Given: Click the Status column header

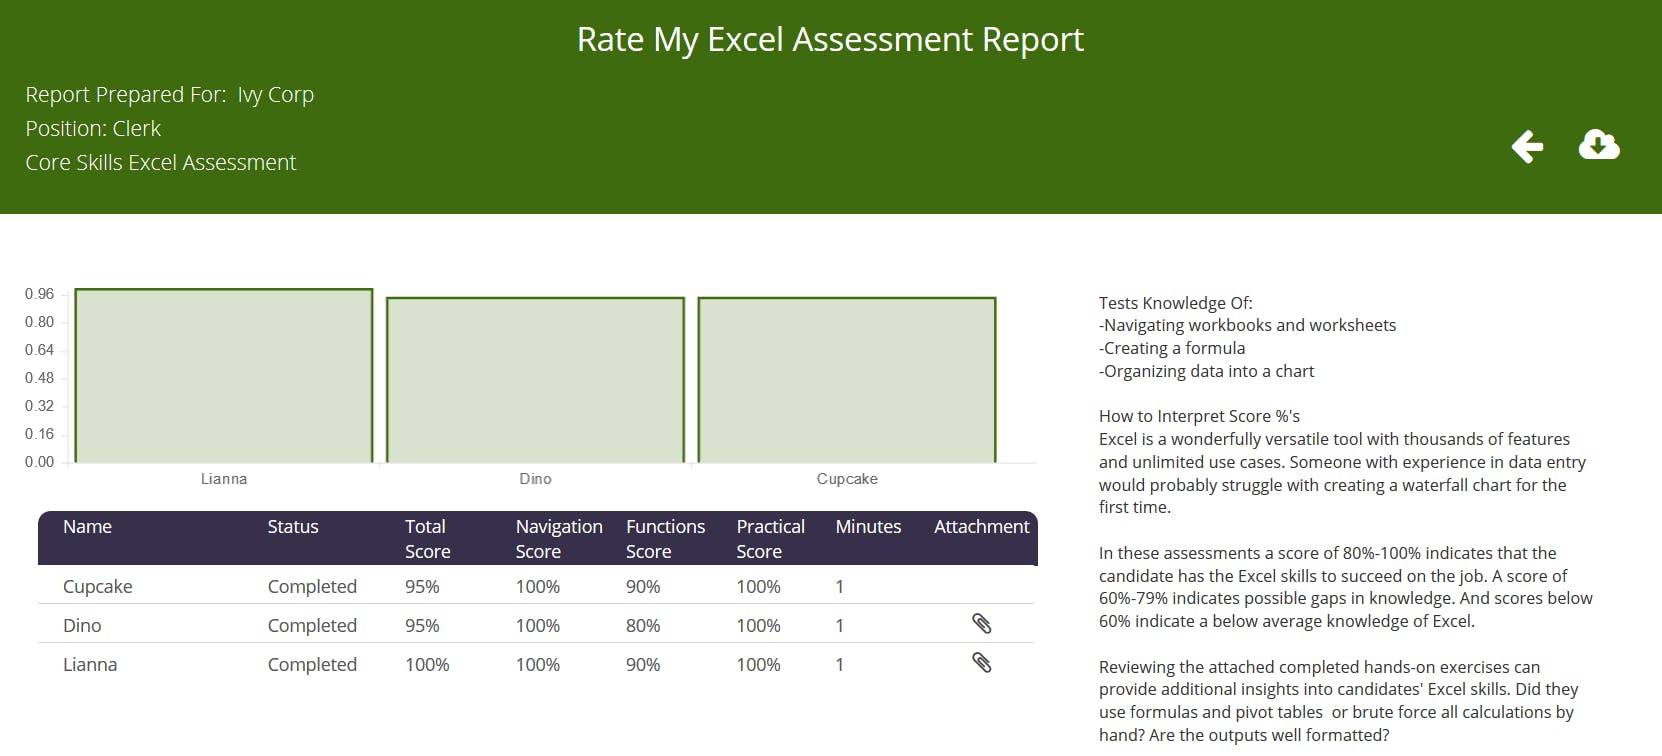Looking at the screenshot, I should pos(292,527).
